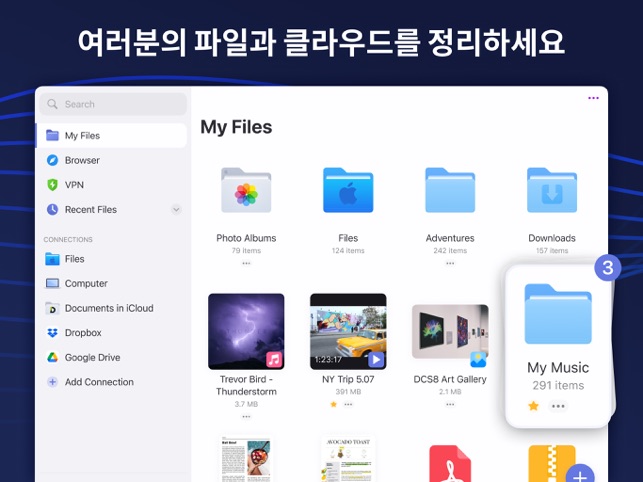The height and width of the screenshot is (482, 643).
Task: Select My Files in the sidebar
Action: (x=112, y=136)
